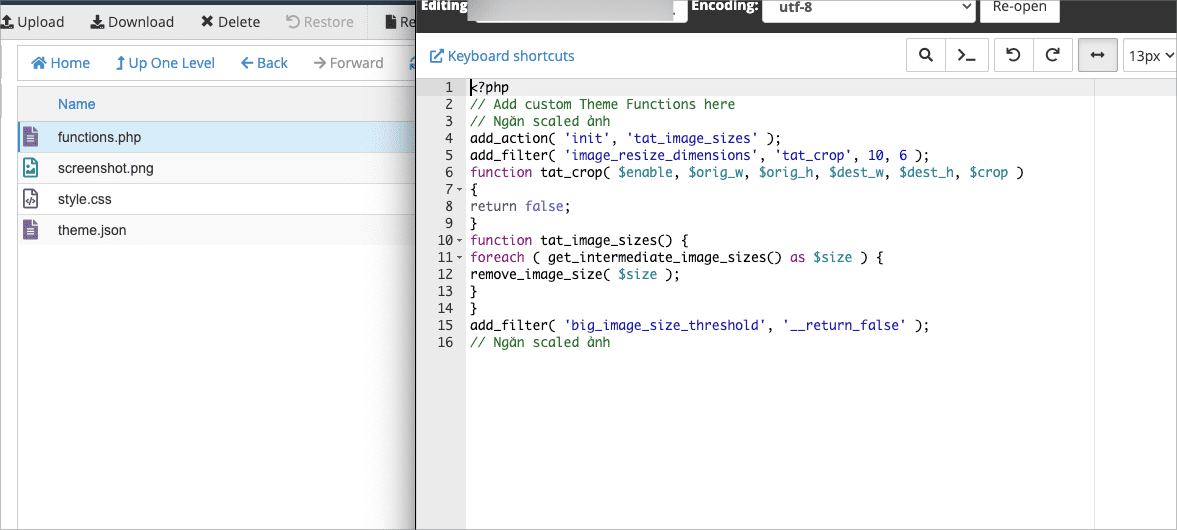Collapse code fold arrow on line 6
The height and width of the screenshot is (530, 1177).
click(459, 173)
